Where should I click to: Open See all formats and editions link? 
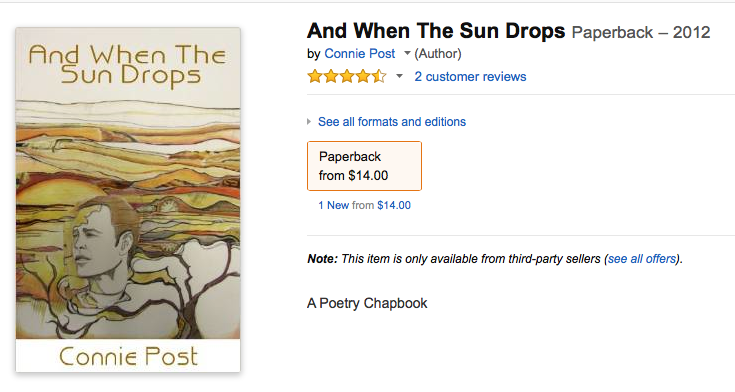[x=392, y=122]
